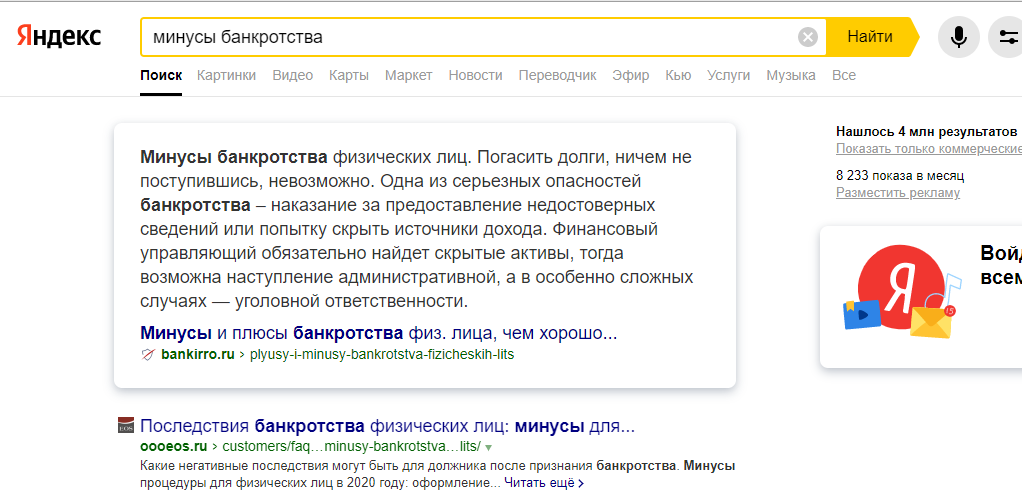Clear the search query with the X icon

click(x=808, y=37)
